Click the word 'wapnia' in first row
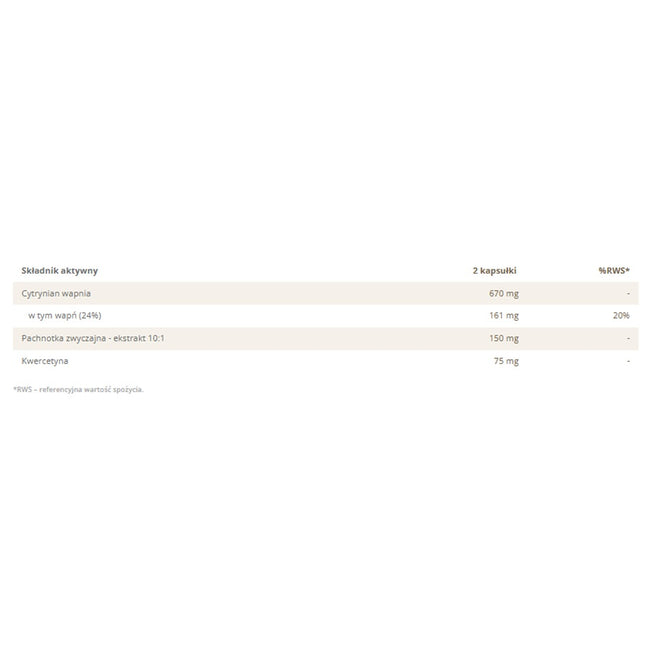 76,293
